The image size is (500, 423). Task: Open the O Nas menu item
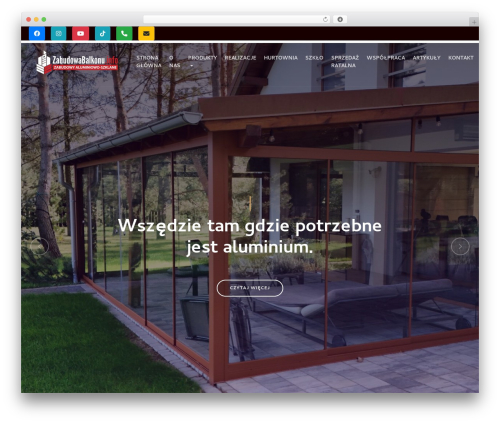[x=174, y=62]
